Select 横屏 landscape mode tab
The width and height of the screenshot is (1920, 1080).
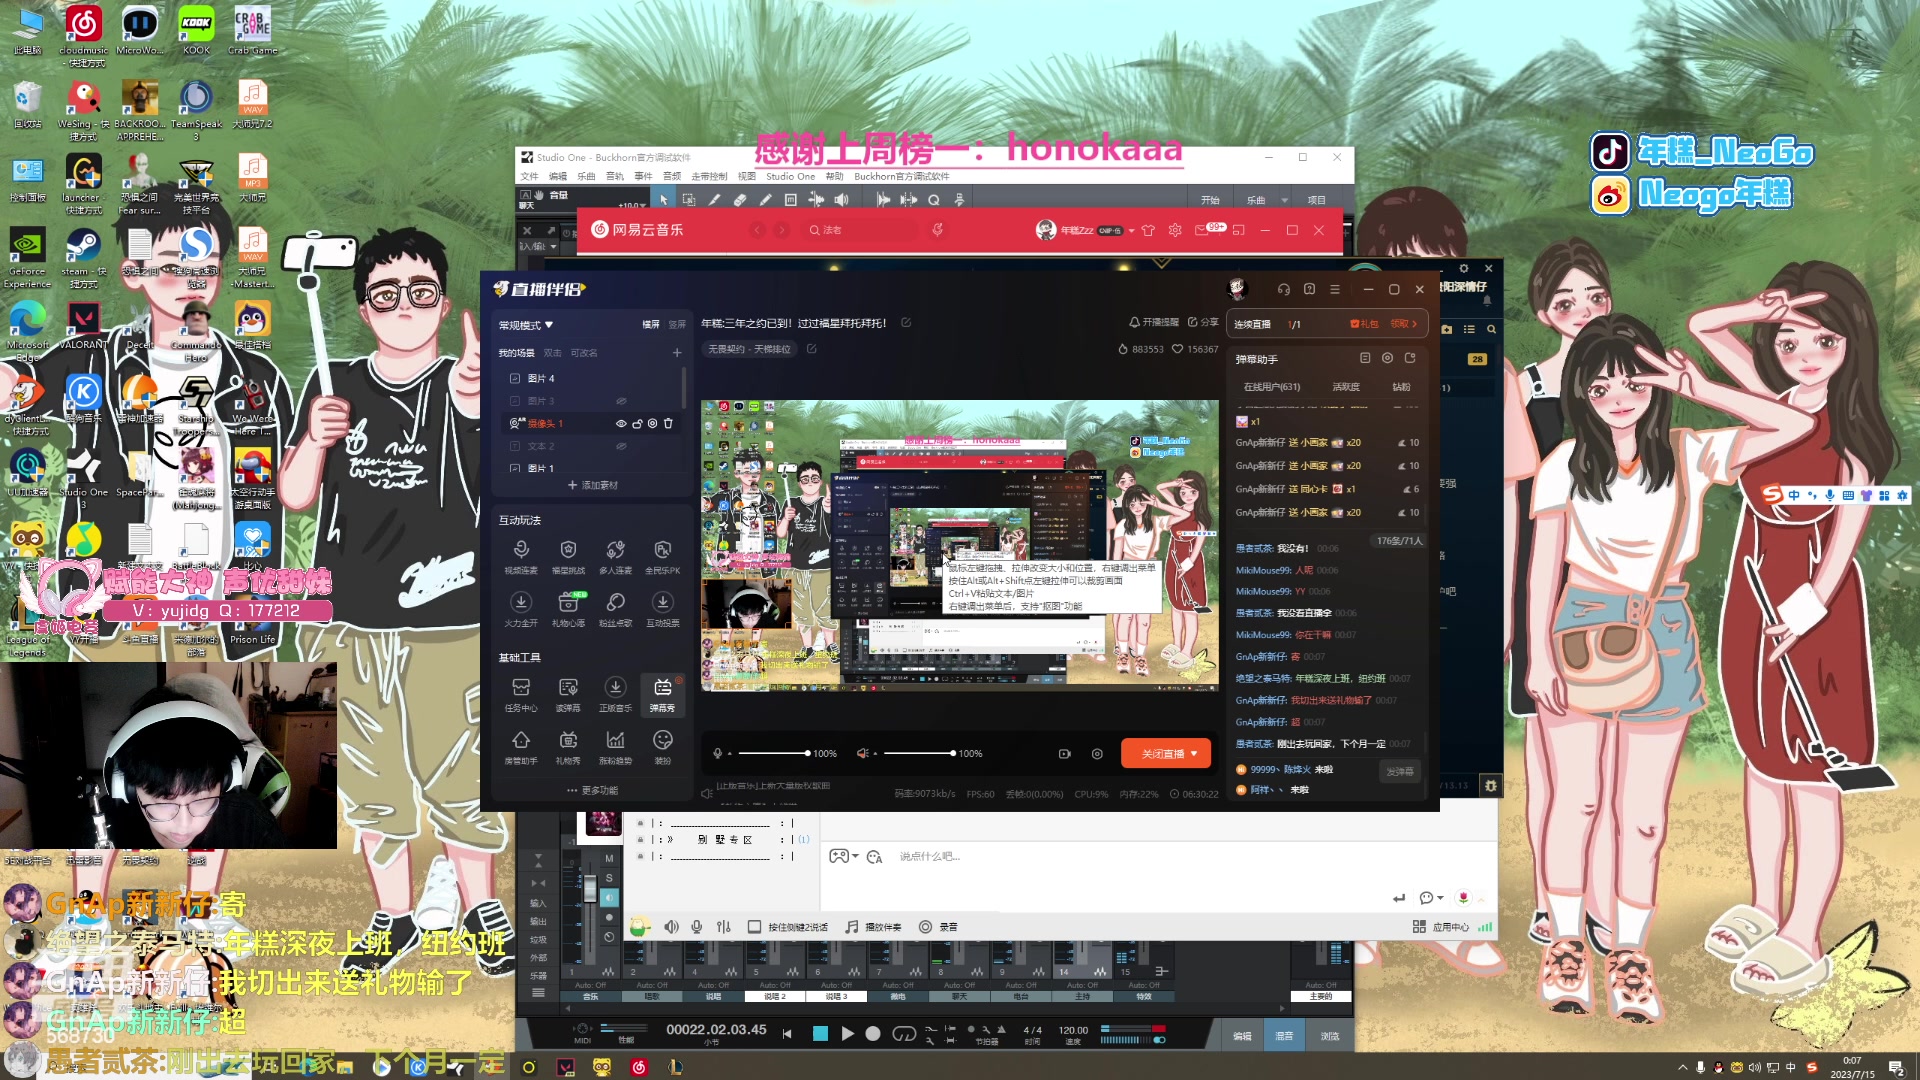click(651, 325)
